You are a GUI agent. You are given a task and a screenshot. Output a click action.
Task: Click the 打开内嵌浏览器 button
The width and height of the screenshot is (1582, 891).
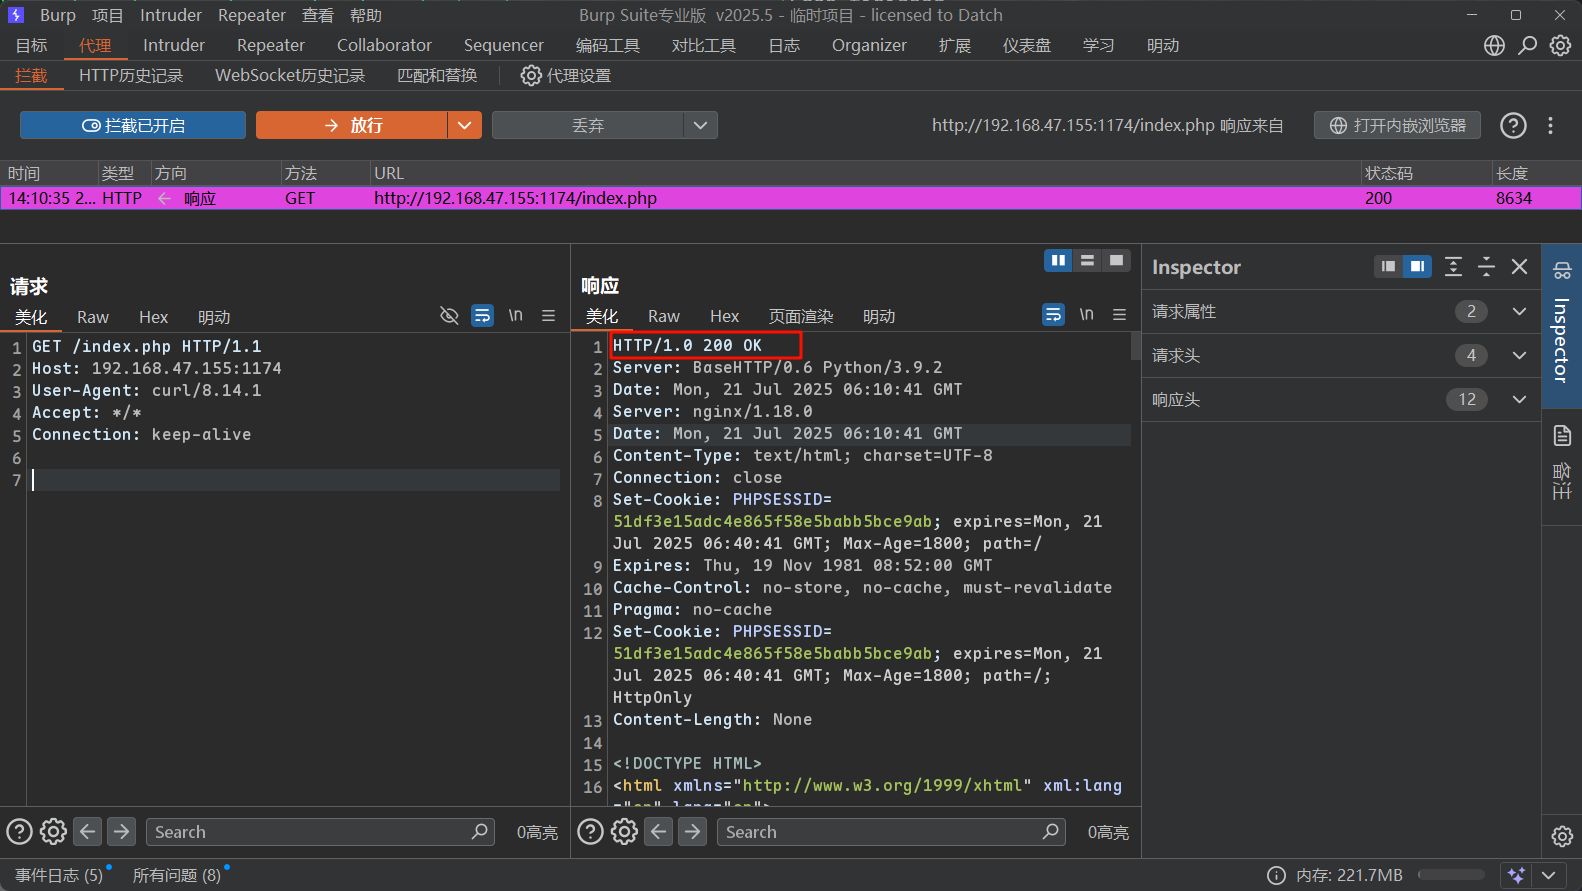pyautogui.click(x=1397, y=125)
